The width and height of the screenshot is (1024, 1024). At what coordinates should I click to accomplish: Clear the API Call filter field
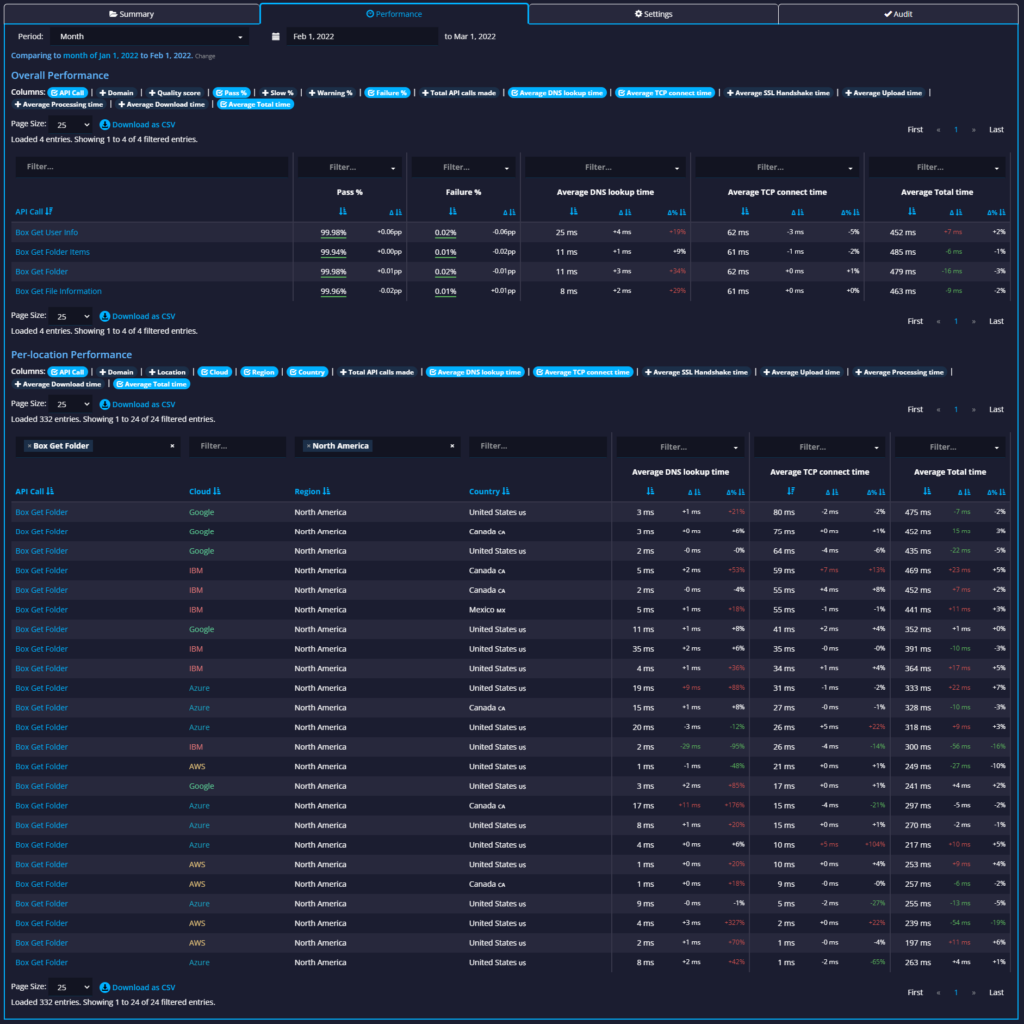pos(172,446)
